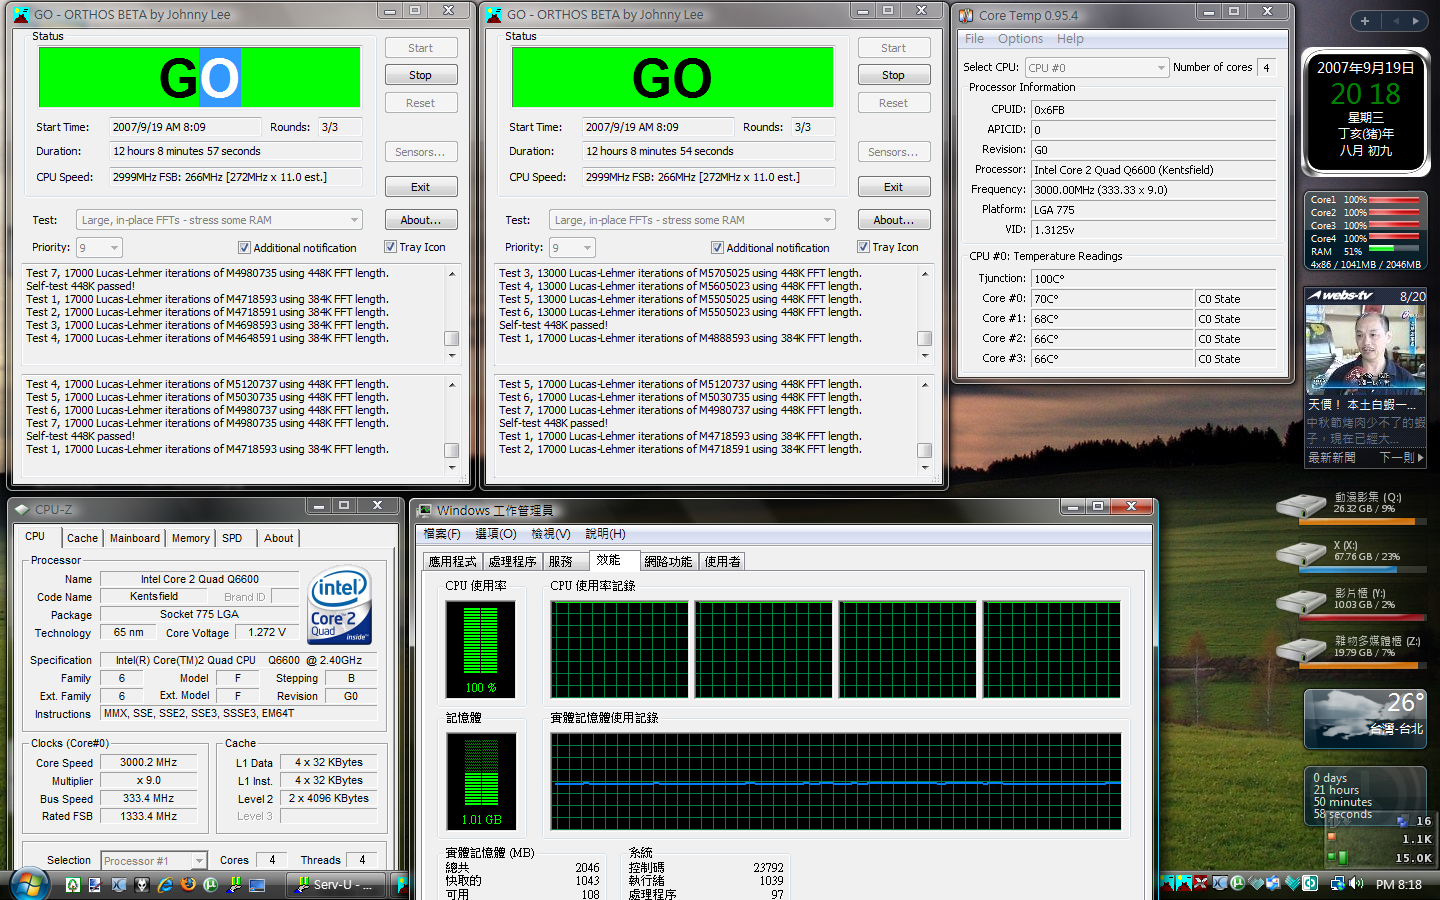Open the Z: multimedia drive gadget icon
The height and width of the screenshot is (900, 1440).
pyautogui.click(x=1301, y=649)
